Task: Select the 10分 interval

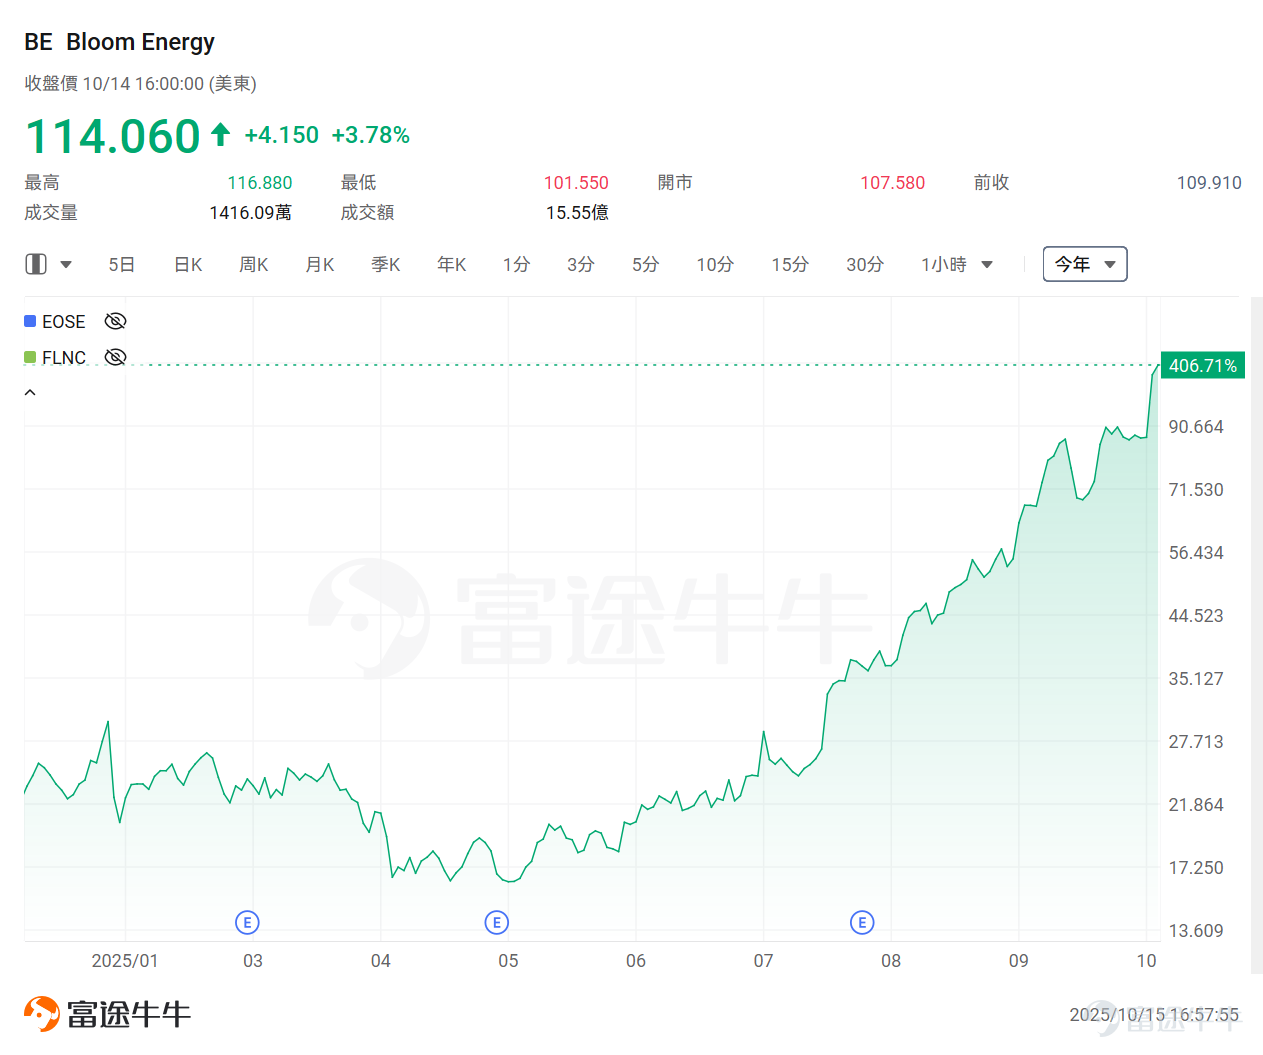Action: point(715,264)
